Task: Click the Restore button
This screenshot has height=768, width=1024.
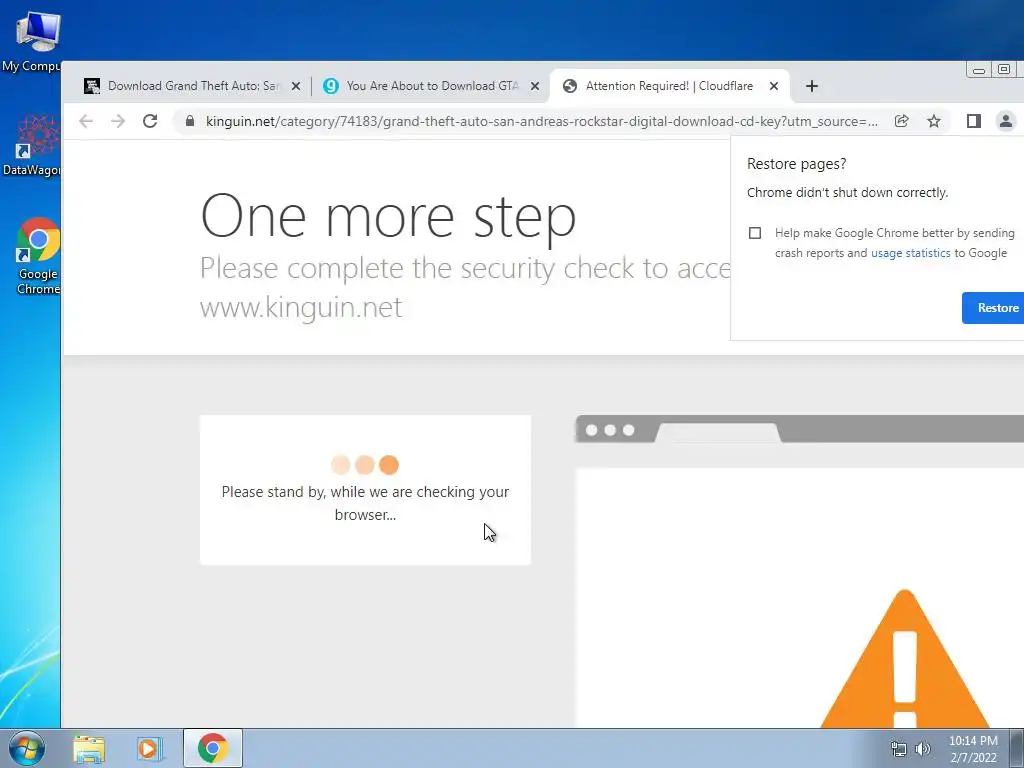Action: coord(994,308)
